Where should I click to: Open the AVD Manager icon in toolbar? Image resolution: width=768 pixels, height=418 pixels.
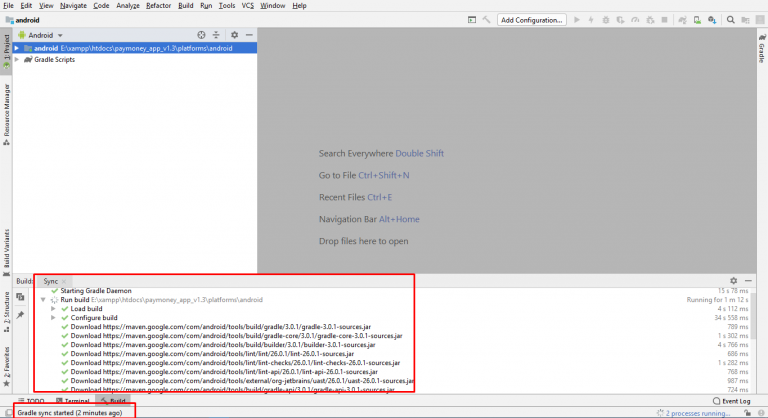point(696,19)
